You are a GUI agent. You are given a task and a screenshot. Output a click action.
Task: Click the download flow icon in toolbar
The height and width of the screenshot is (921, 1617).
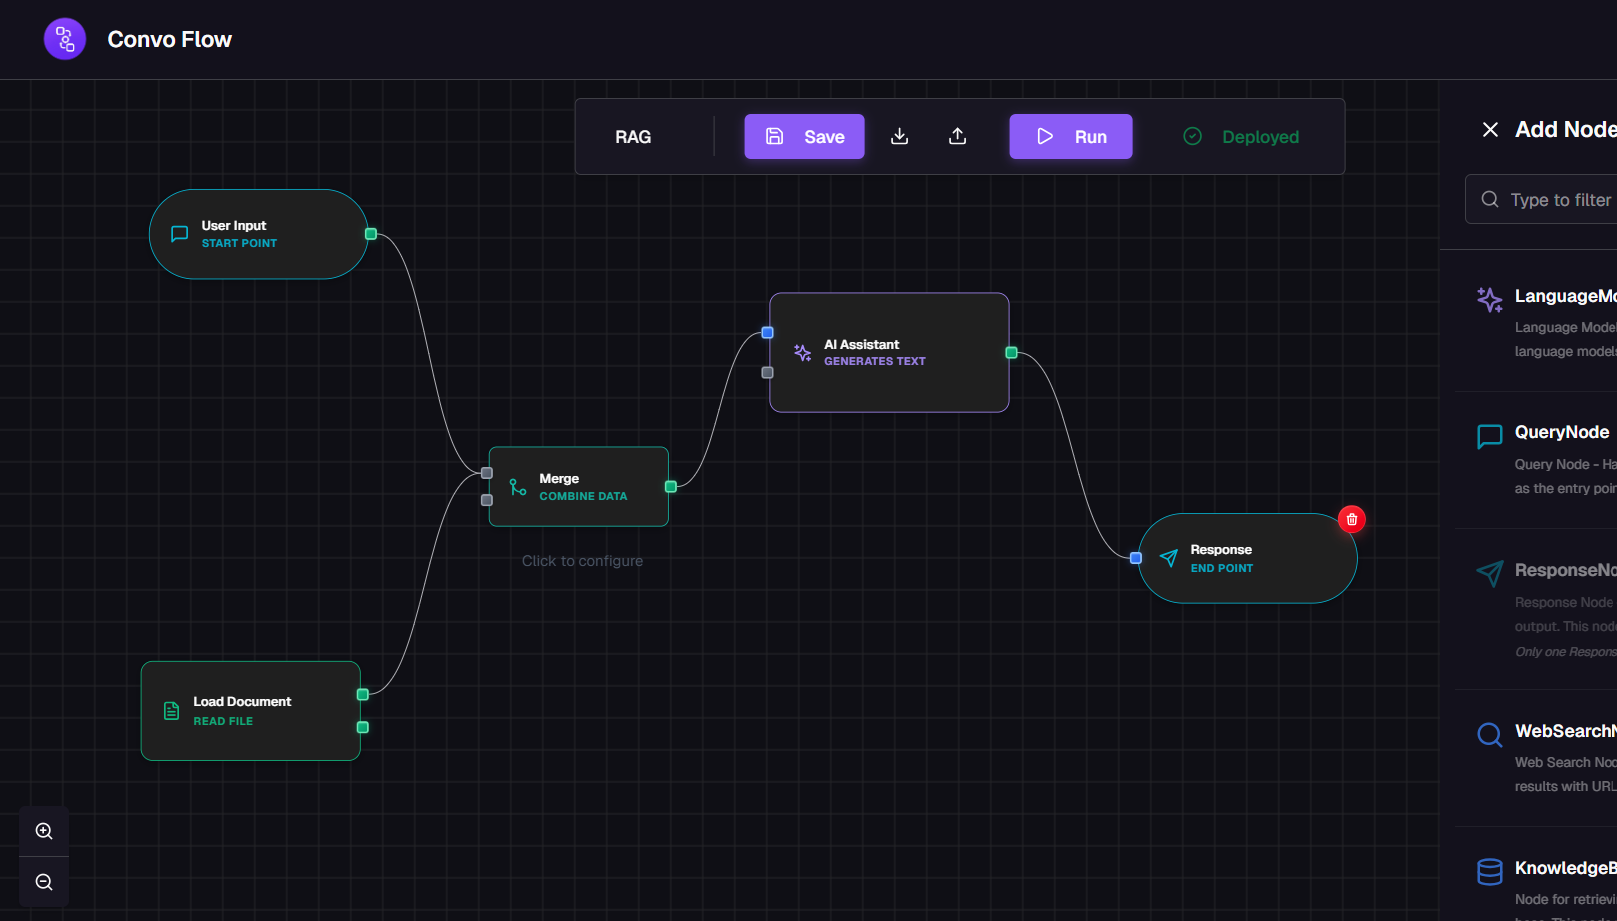[900, 136]
